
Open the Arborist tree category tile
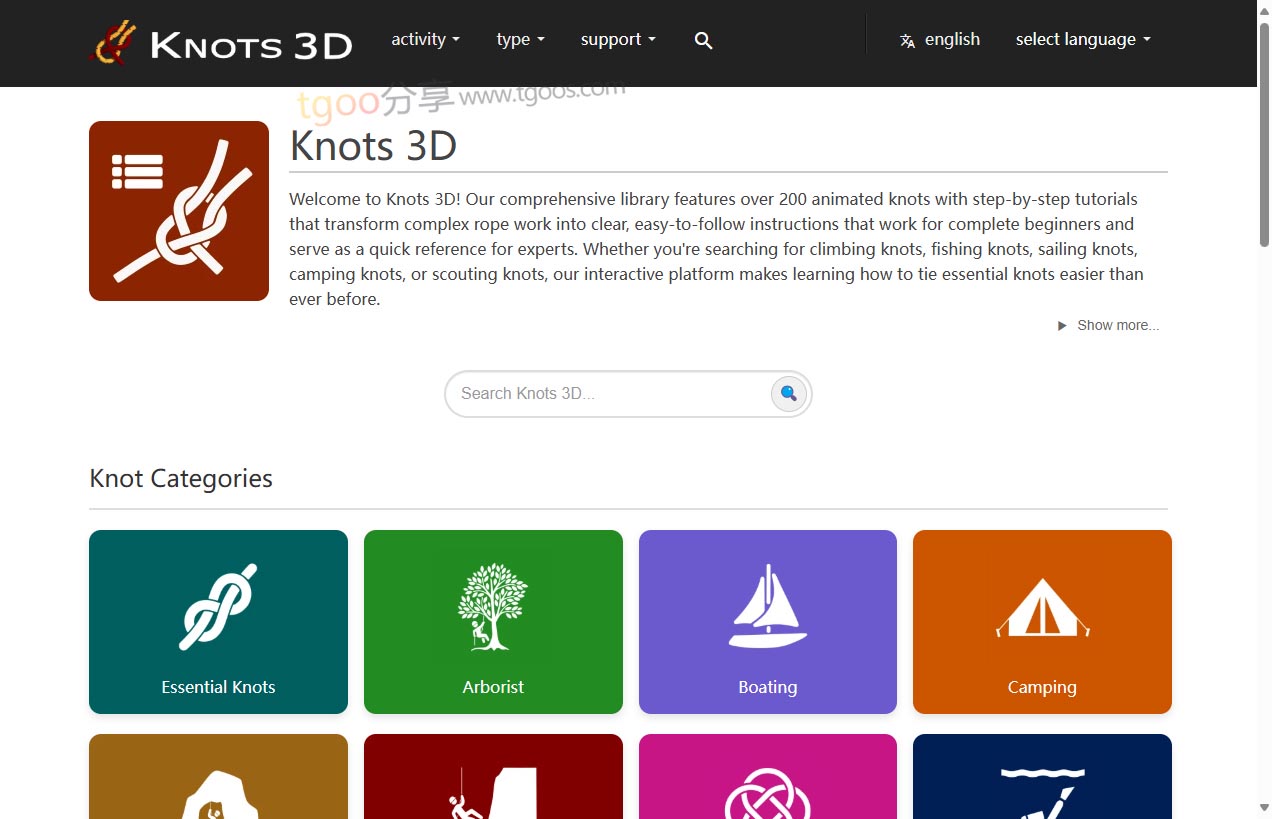tap(493, 621)
